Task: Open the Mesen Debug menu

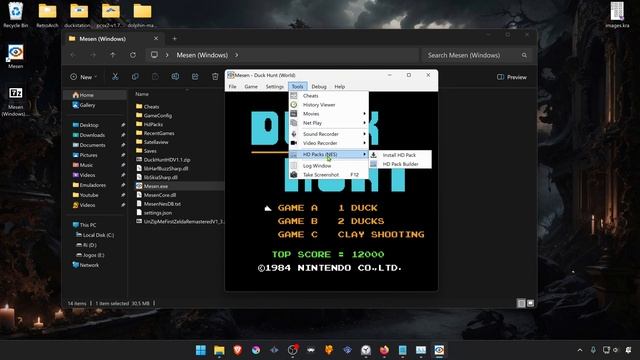Action: pyautogui.click(x=319, y=87)
